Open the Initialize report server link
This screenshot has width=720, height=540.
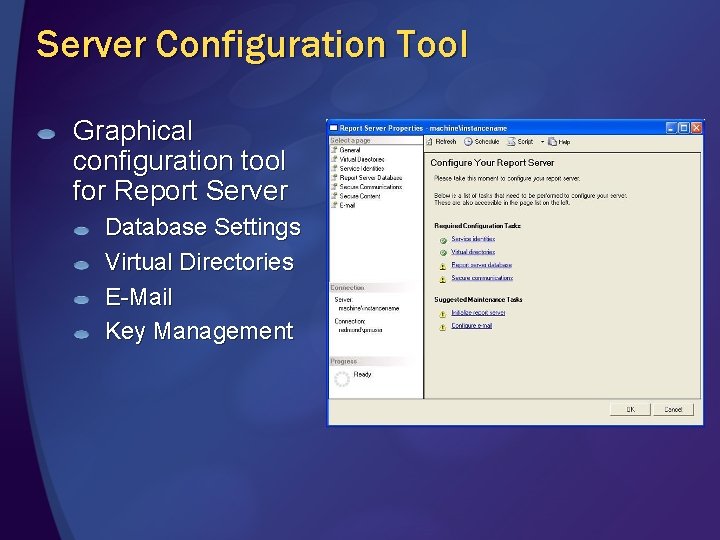[x=478, y=312]
